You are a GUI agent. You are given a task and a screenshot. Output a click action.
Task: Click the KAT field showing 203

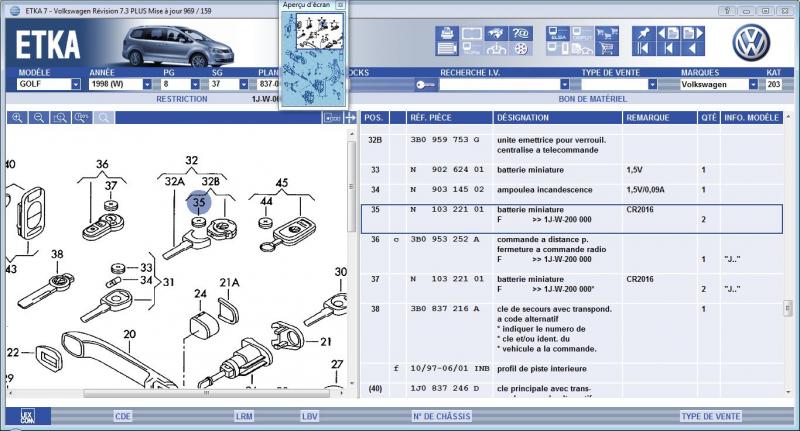tap(774, 85)
